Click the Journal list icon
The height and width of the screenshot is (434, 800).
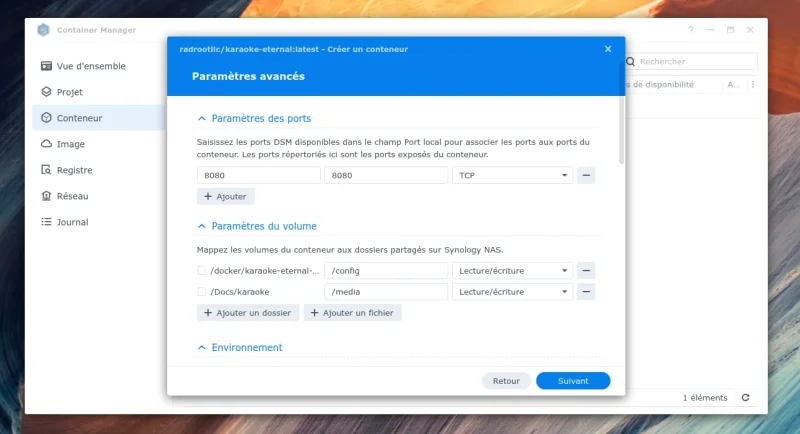click(x=46, y=222)
